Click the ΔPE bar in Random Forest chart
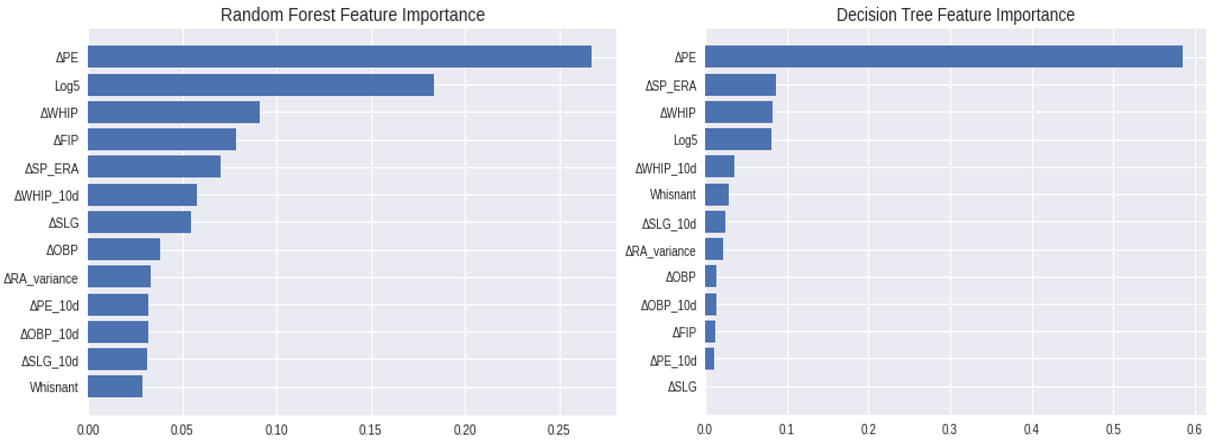 [x=339, y=57]
